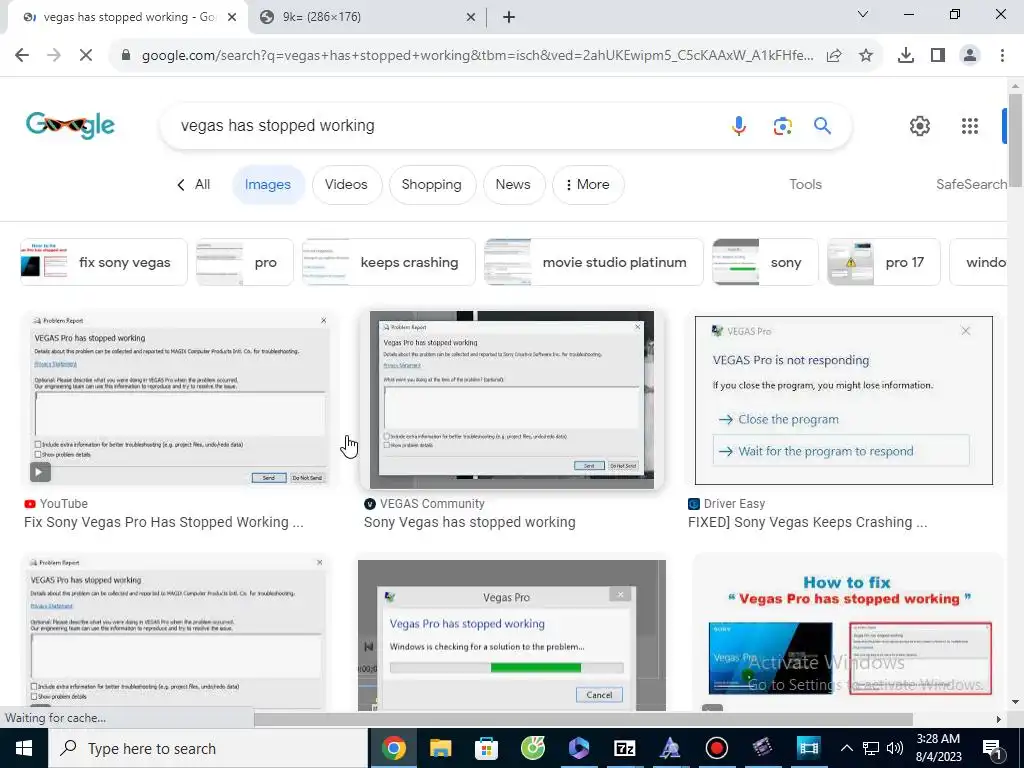The image size is (1024, 768).
Task: Open tab search chevron in title bar
Action: [863, 14]
